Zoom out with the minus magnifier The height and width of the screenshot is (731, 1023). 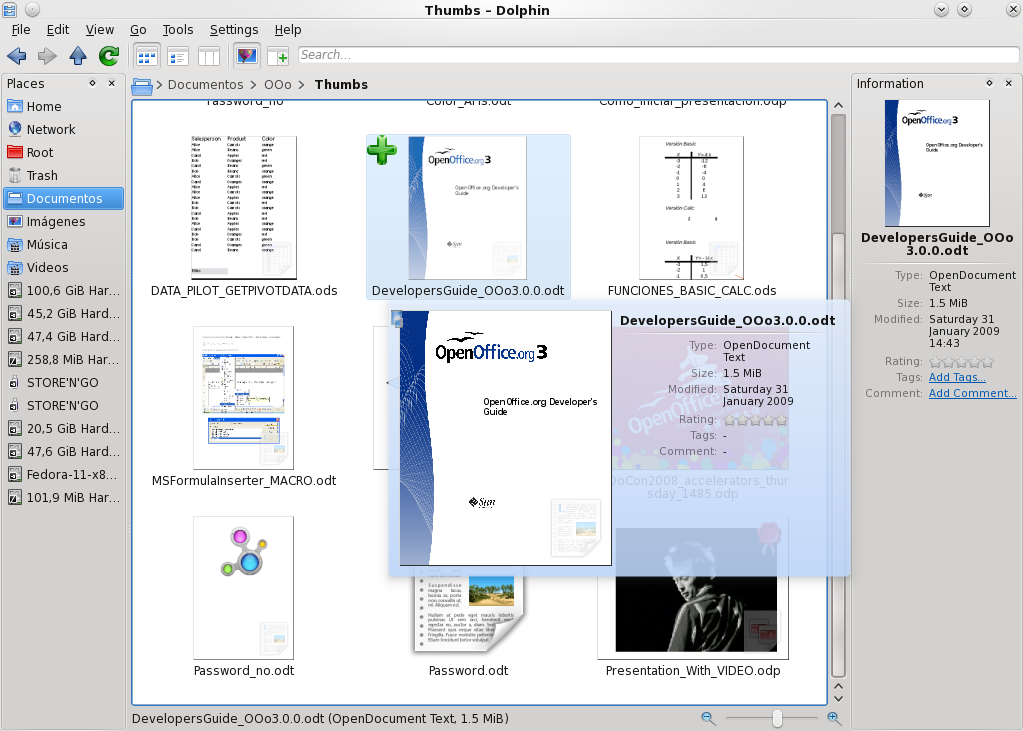pyautogui.click(x=708, y=719)
